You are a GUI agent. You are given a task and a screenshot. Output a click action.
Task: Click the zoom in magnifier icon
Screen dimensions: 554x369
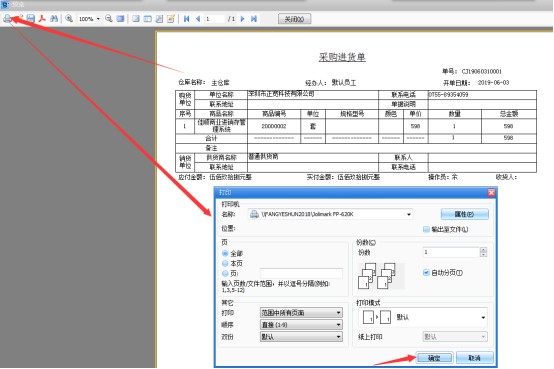point(69,19)
